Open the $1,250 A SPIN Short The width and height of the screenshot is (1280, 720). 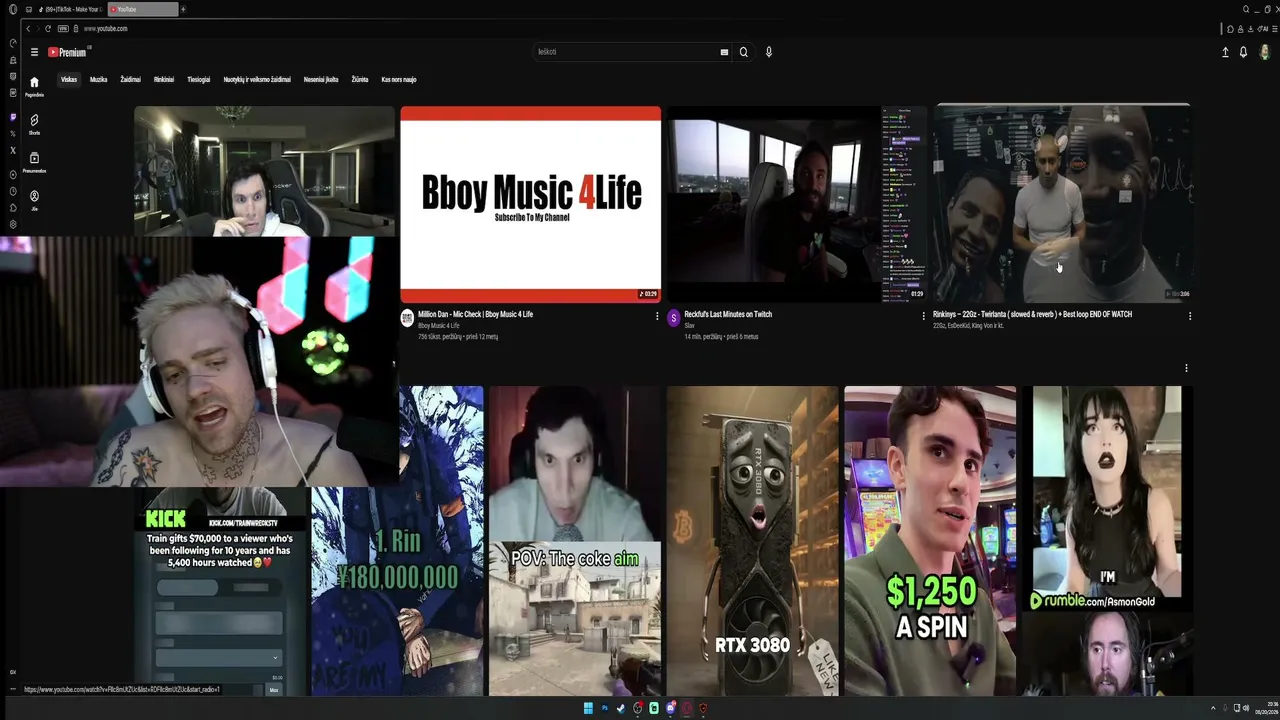(930, 541)
